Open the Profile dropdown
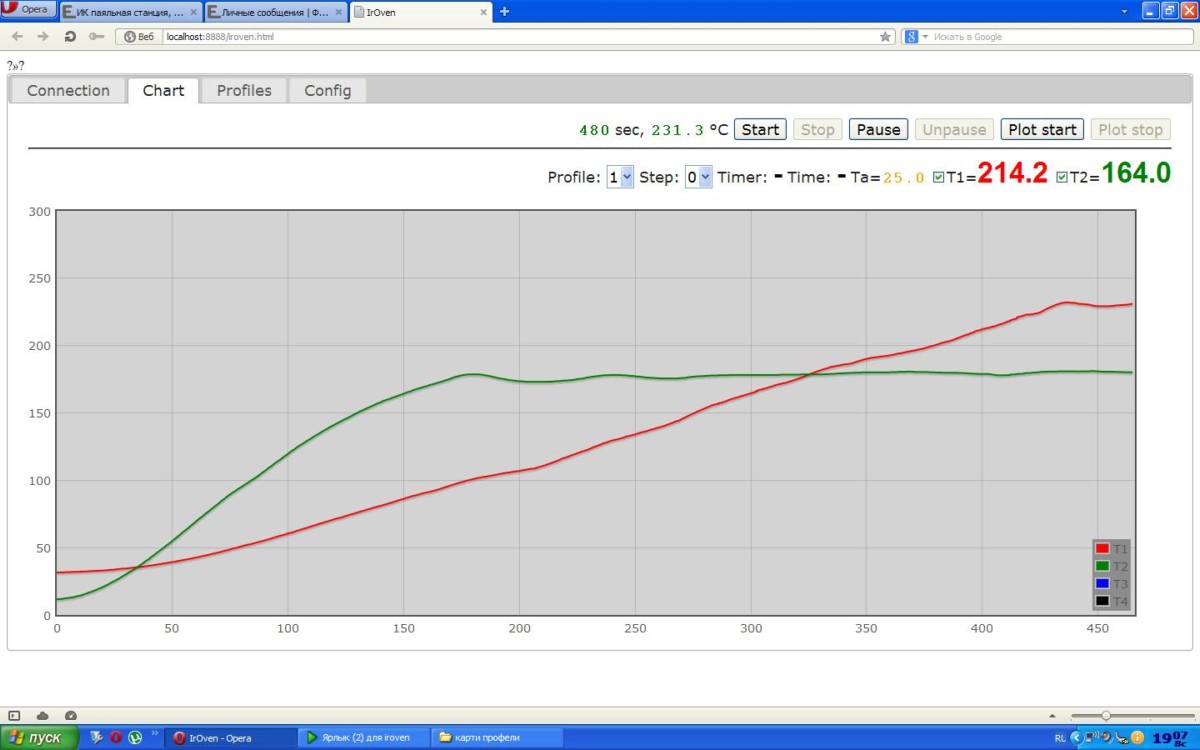The image size is (1200, 750). (x=620, y=177)
